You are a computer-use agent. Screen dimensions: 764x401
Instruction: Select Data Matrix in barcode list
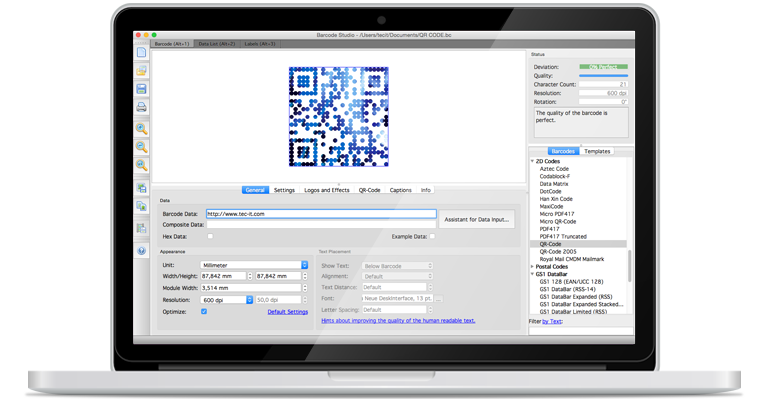554,184
